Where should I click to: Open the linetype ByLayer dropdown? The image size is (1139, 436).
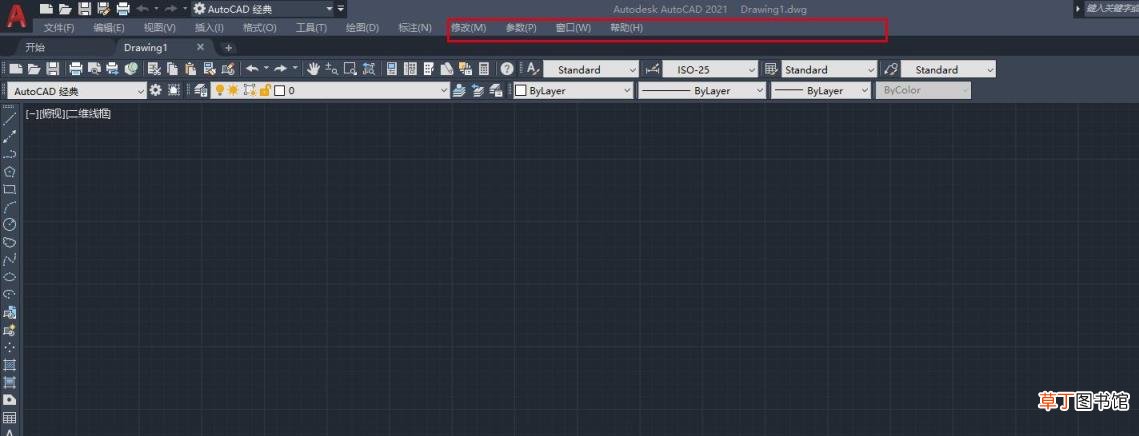702,91
